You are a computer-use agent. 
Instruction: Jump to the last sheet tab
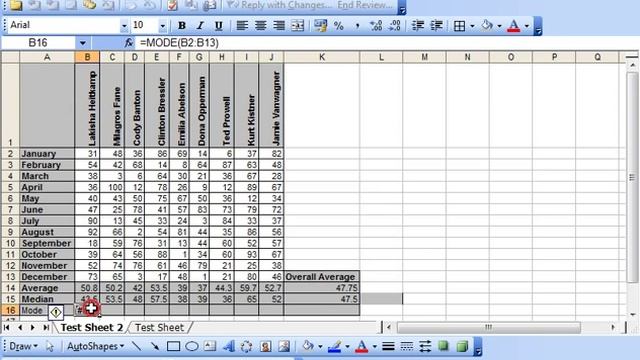click(x=46, y=327)
